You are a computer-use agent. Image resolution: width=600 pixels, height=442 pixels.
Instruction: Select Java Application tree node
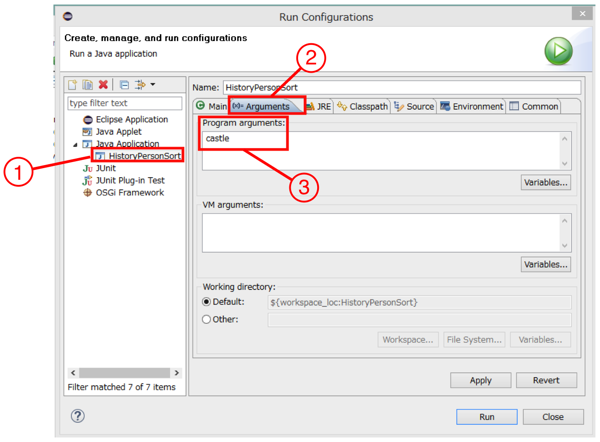pos(127,144)
